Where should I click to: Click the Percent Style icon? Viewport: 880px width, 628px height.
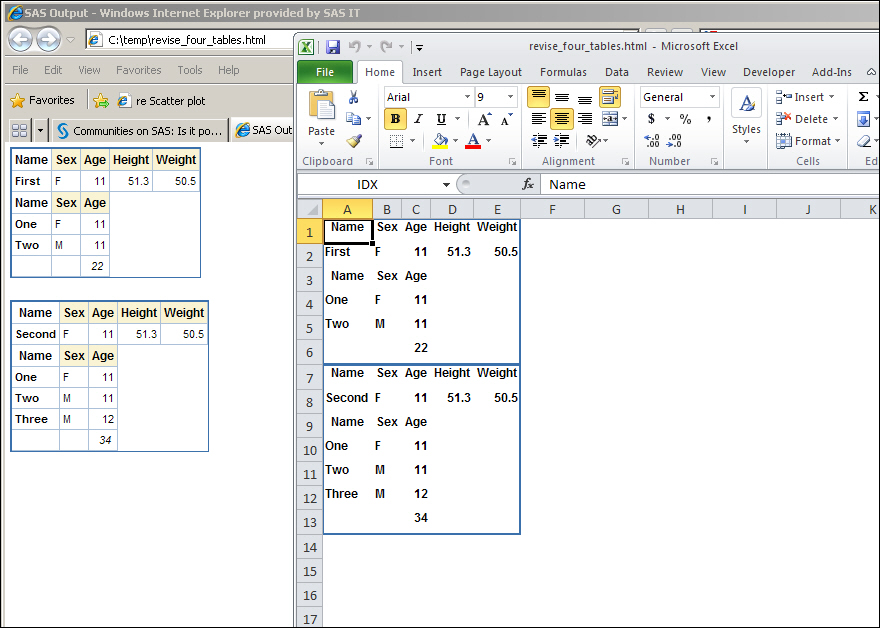[685, 119]
